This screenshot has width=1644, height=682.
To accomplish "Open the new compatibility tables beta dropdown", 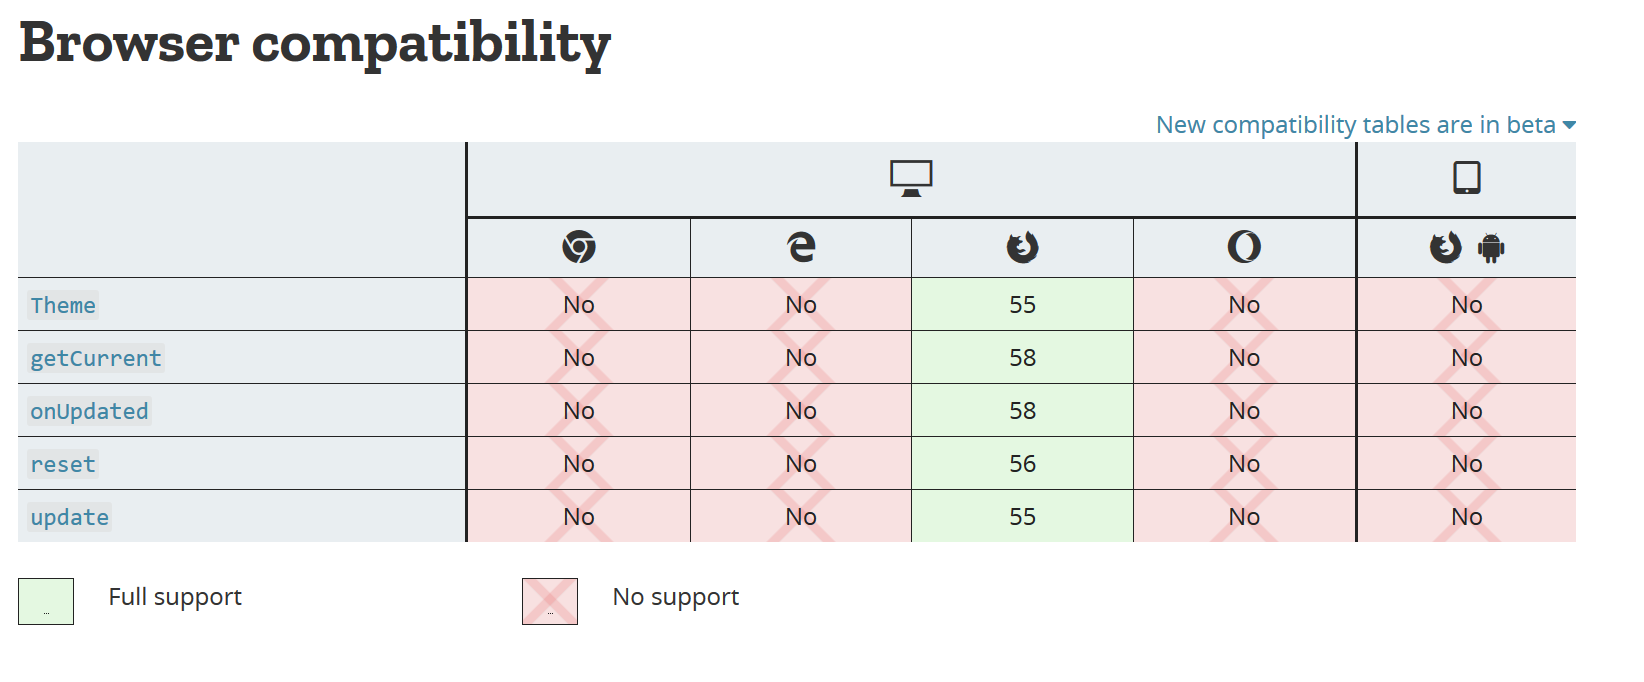I will (x=1365, y=125).
